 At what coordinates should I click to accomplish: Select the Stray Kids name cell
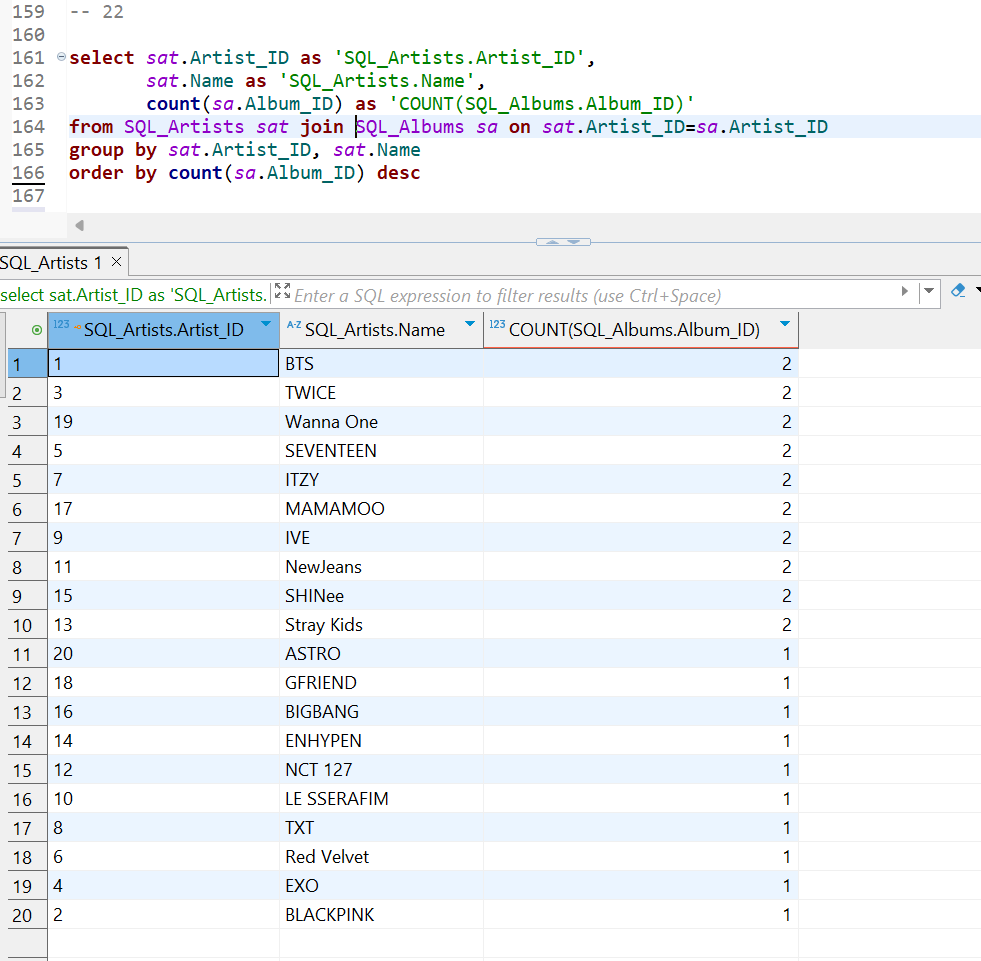pyautogui.click(x=381, y=624)
